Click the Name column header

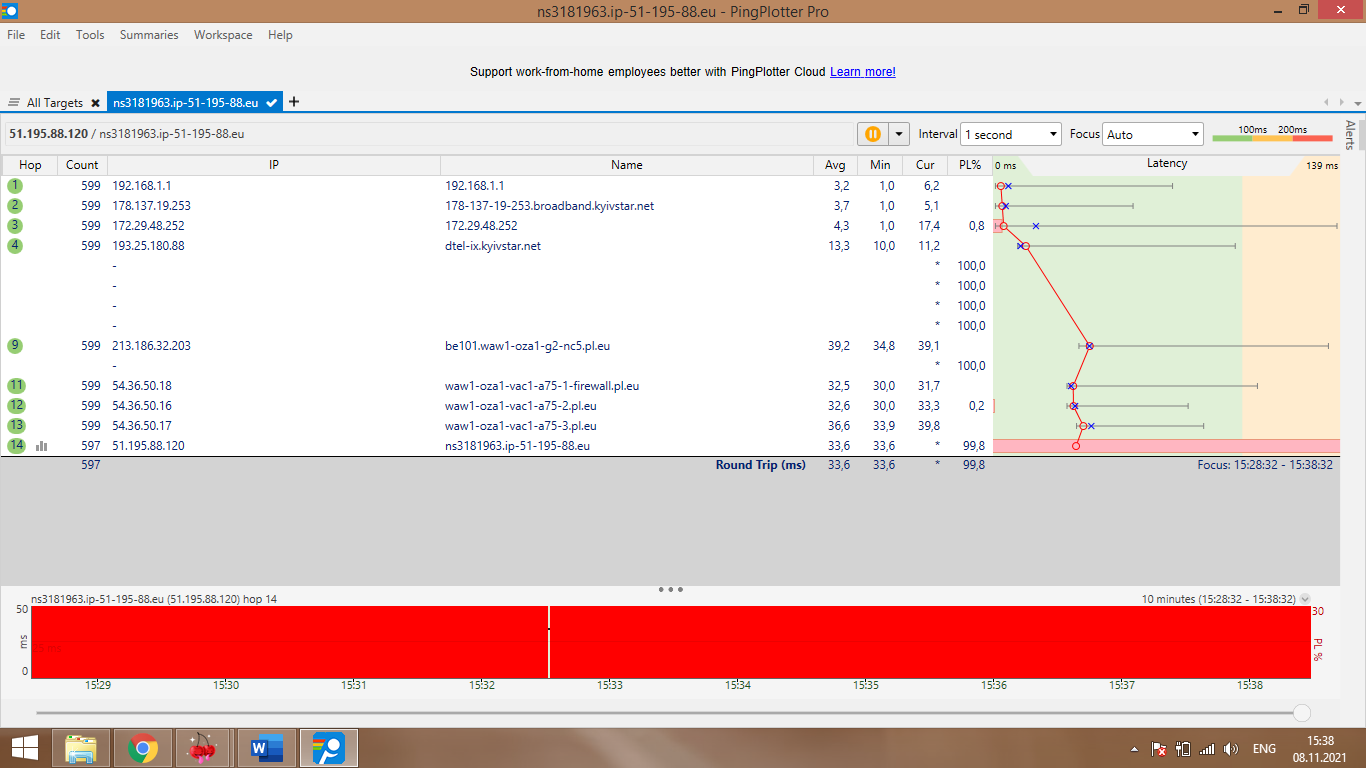(x=627, y=165)
